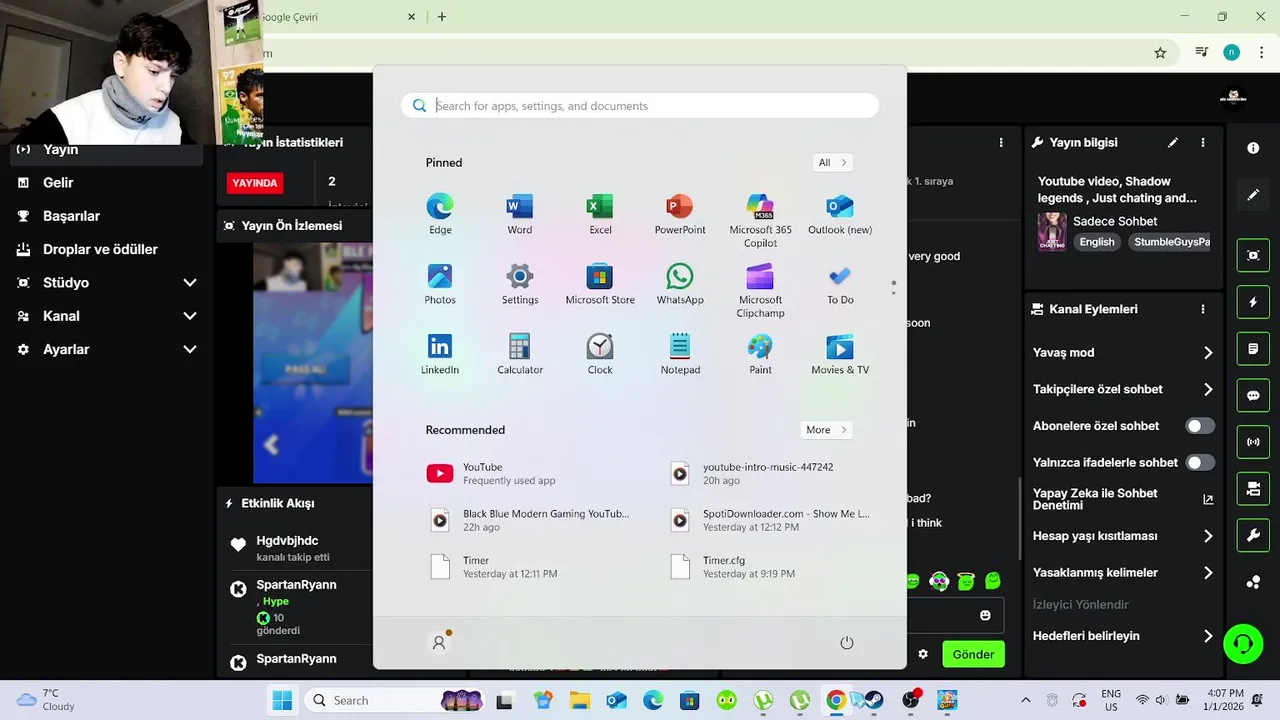Open Steam from the taskbar
Image resolution: width=1280 pixels, height=720 pixels.
(874, 700)
